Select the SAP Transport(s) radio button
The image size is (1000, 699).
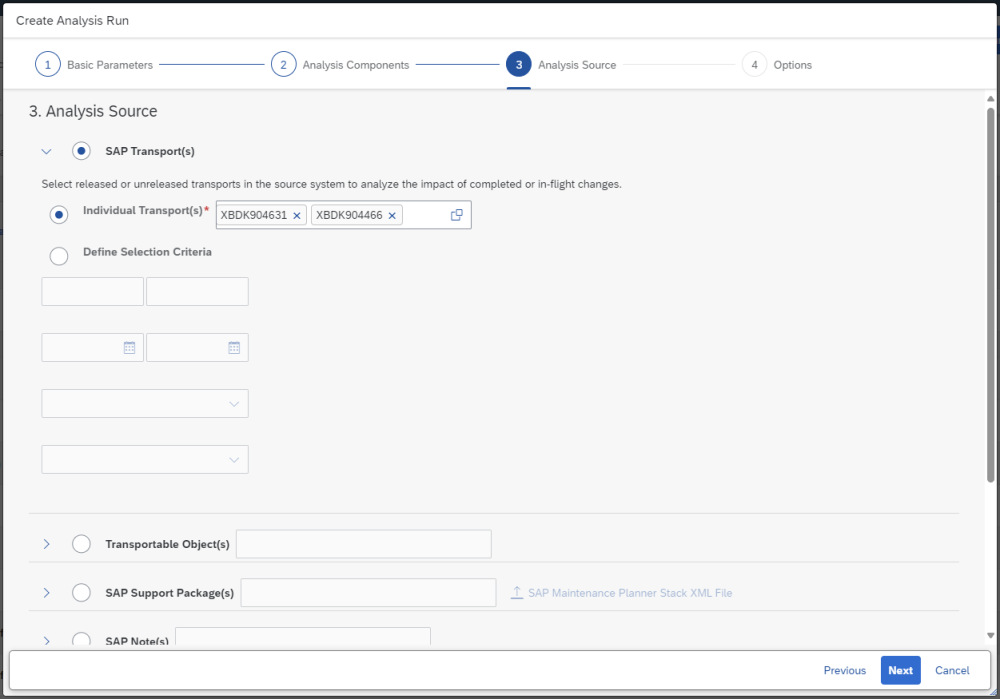82,151
